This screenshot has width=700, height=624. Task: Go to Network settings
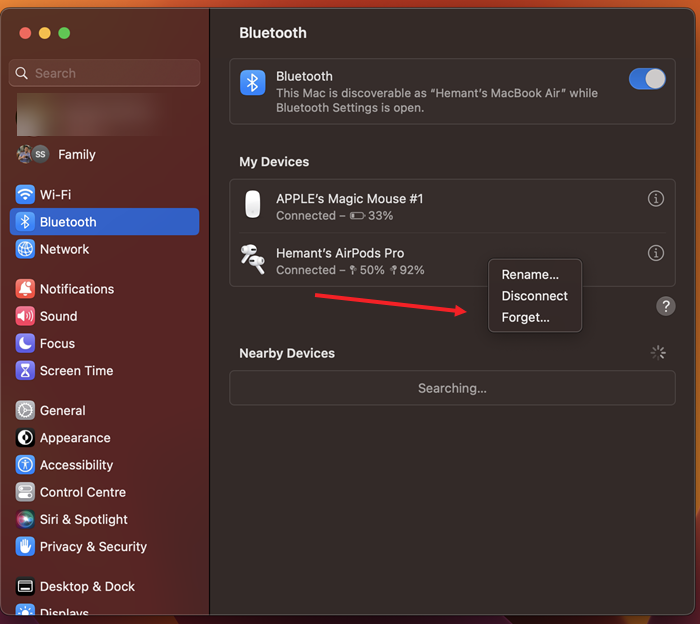[x=104, y=249]
